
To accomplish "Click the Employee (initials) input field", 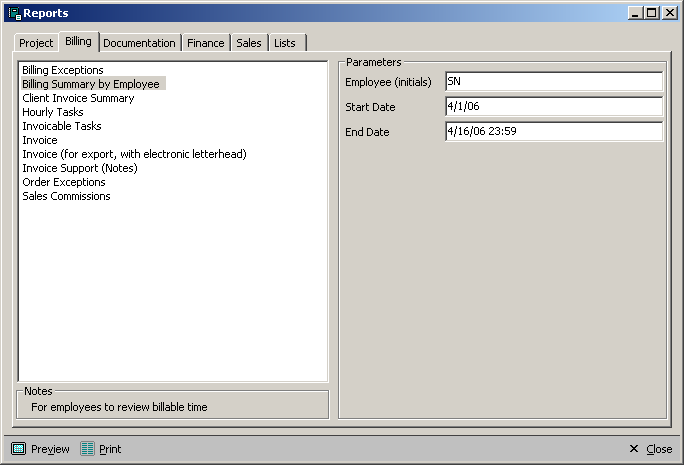I will (553, 81).
